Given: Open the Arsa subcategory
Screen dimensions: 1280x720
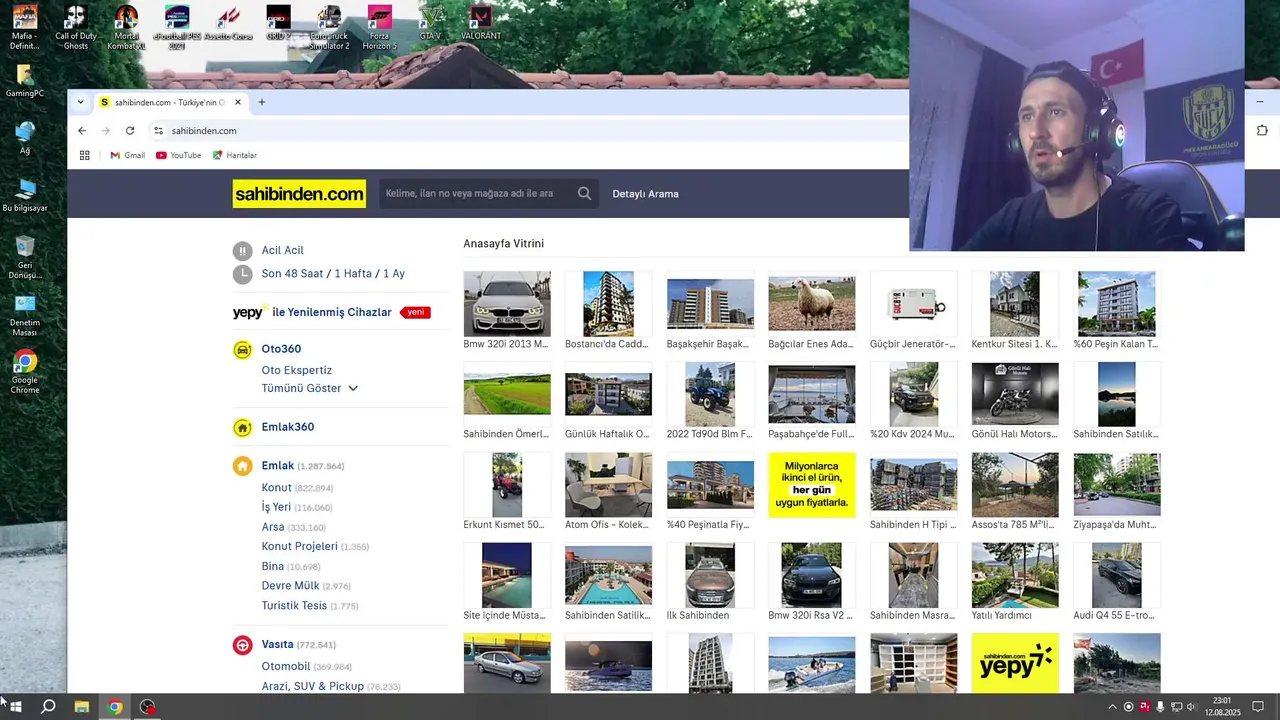Looking at the screenshot, I should pos(273,527).
